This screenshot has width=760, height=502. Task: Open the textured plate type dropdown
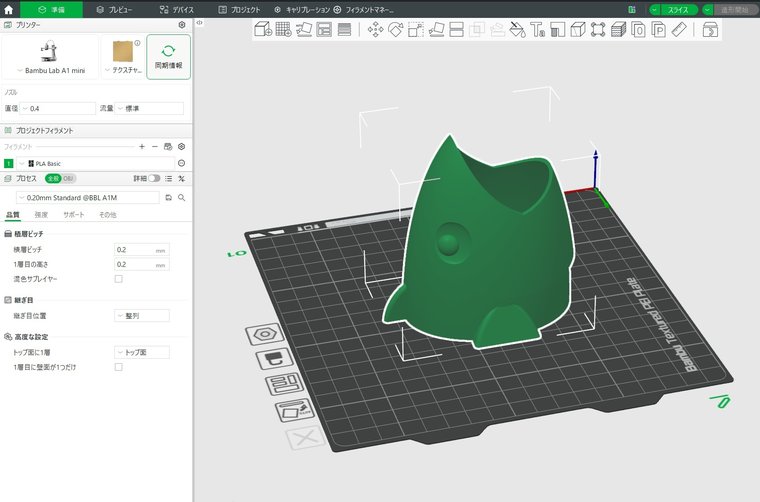[123, 57]
